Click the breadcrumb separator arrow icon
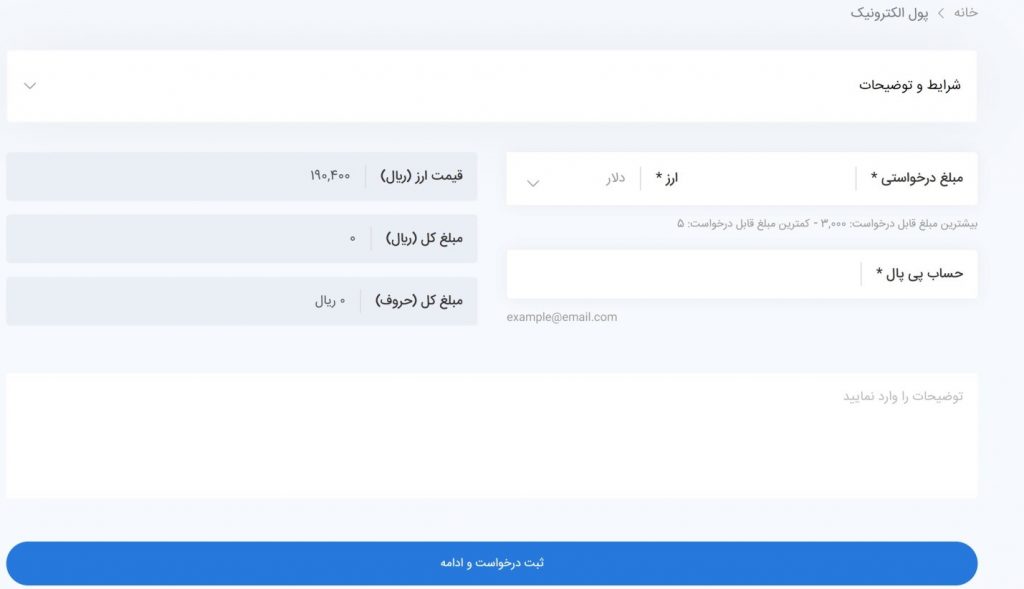This screenshot has width=1024, height=589. coord(941,13)
